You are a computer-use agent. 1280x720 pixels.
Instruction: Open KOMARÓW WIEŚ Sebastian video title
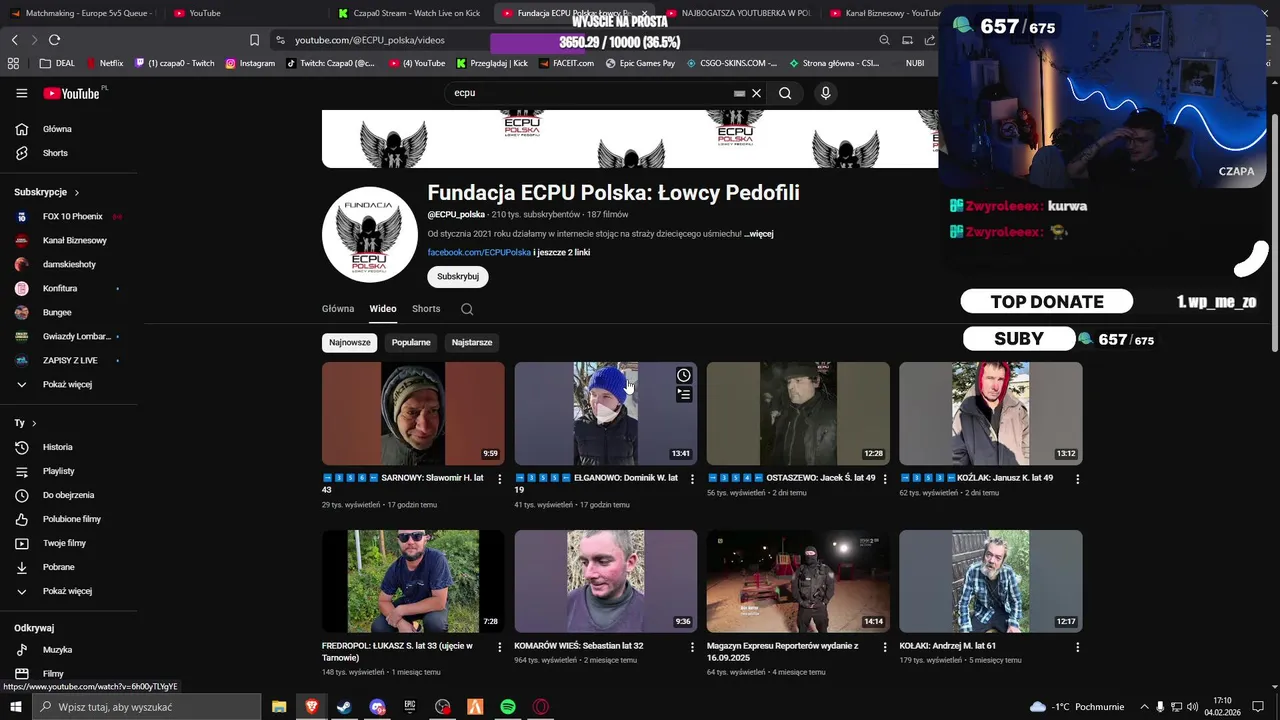578,646
